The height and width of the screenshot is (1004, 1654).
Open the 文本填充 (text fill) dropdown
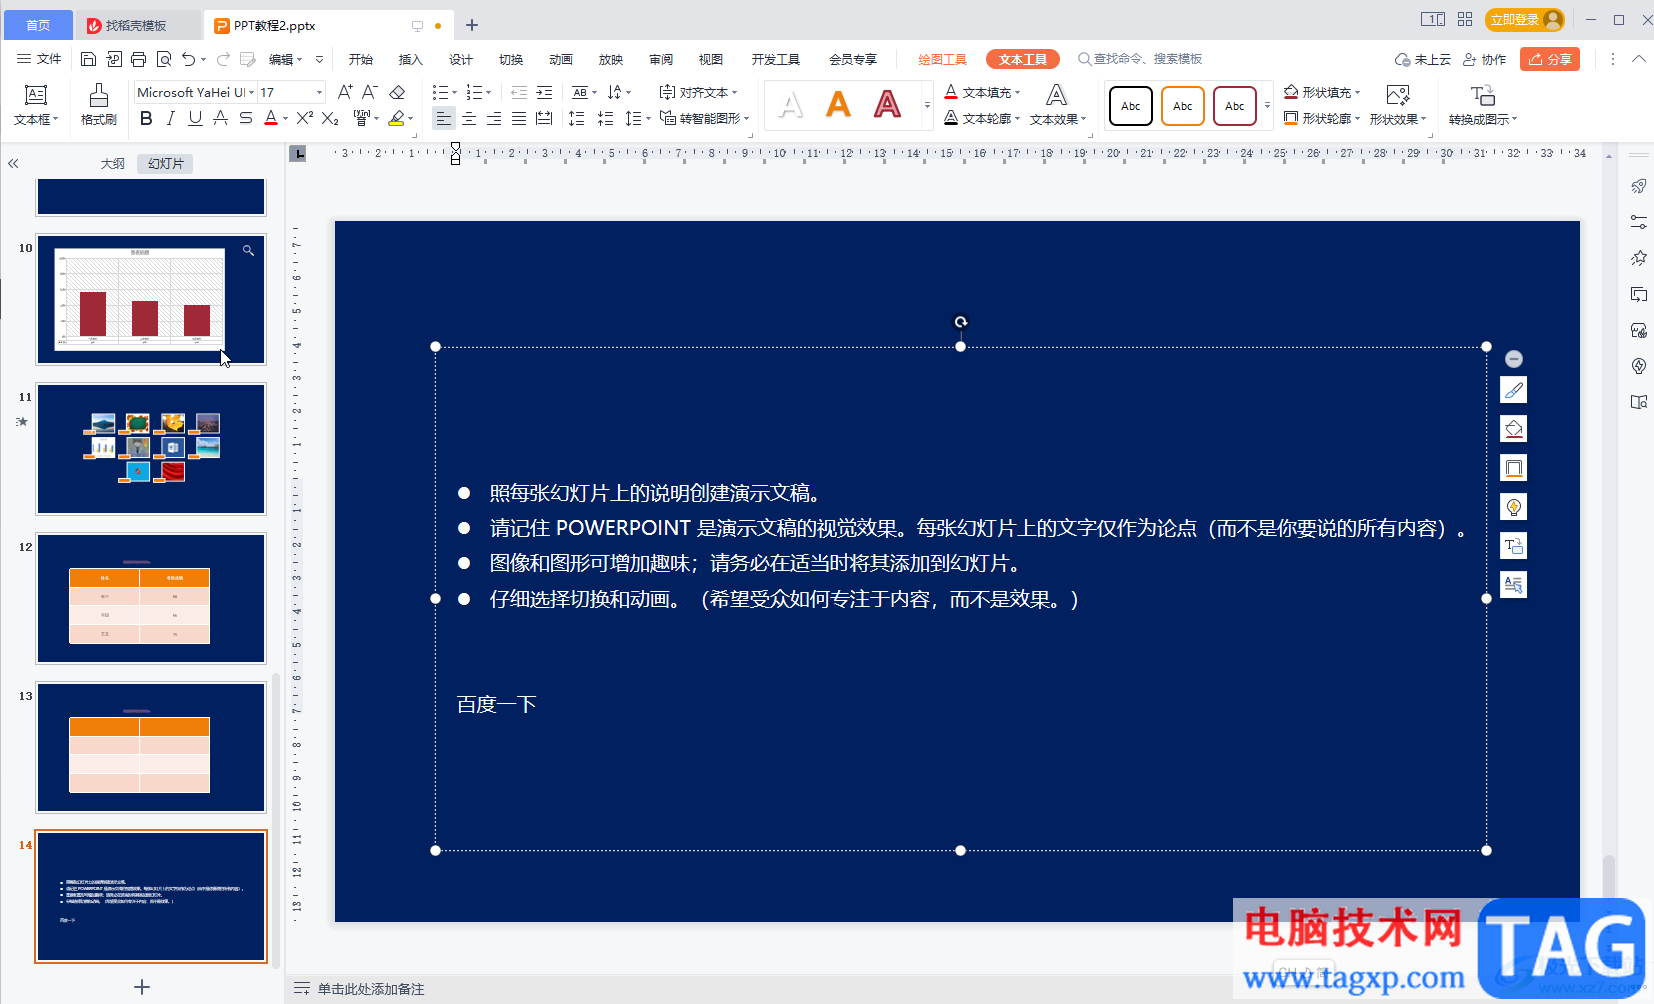pyautogui.click(x=982, y=92)
